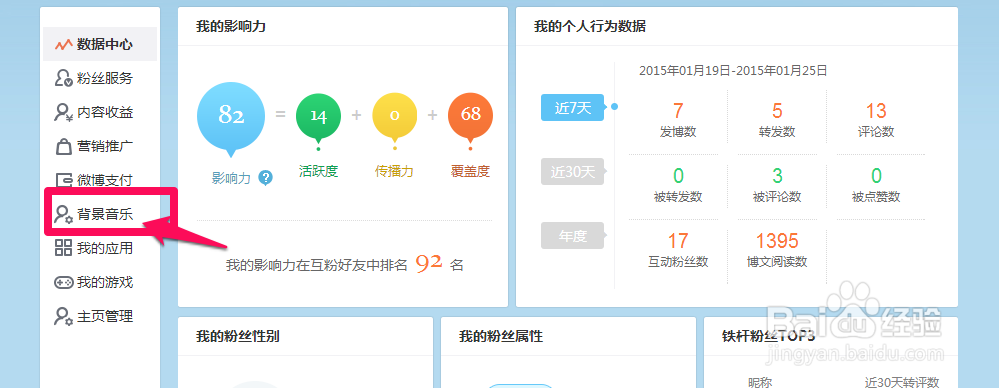This screenshot has height=388, width=999.
Task: Click the 传播力 label
Action: pyautogui.click(x=394, y=171)
